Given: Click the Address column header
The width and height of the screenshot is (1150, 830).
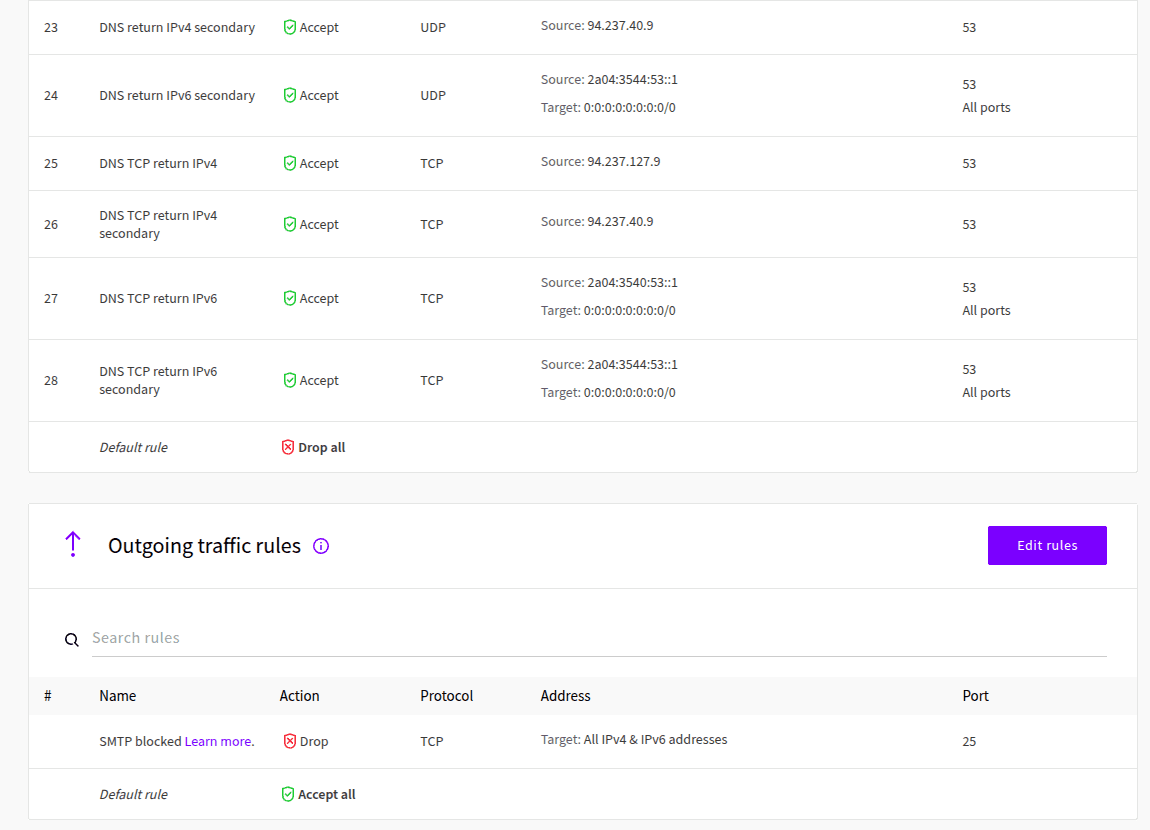Looking at the screenshot, I should click(x=565, y=696).
